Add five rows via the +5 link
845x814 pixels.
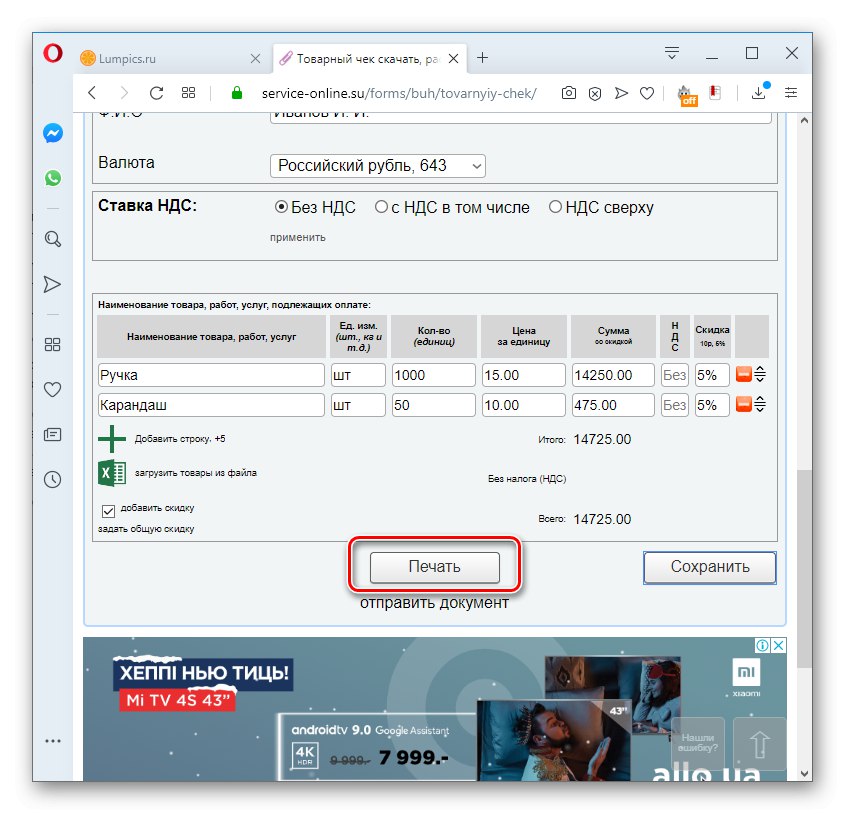pos(220,439)
